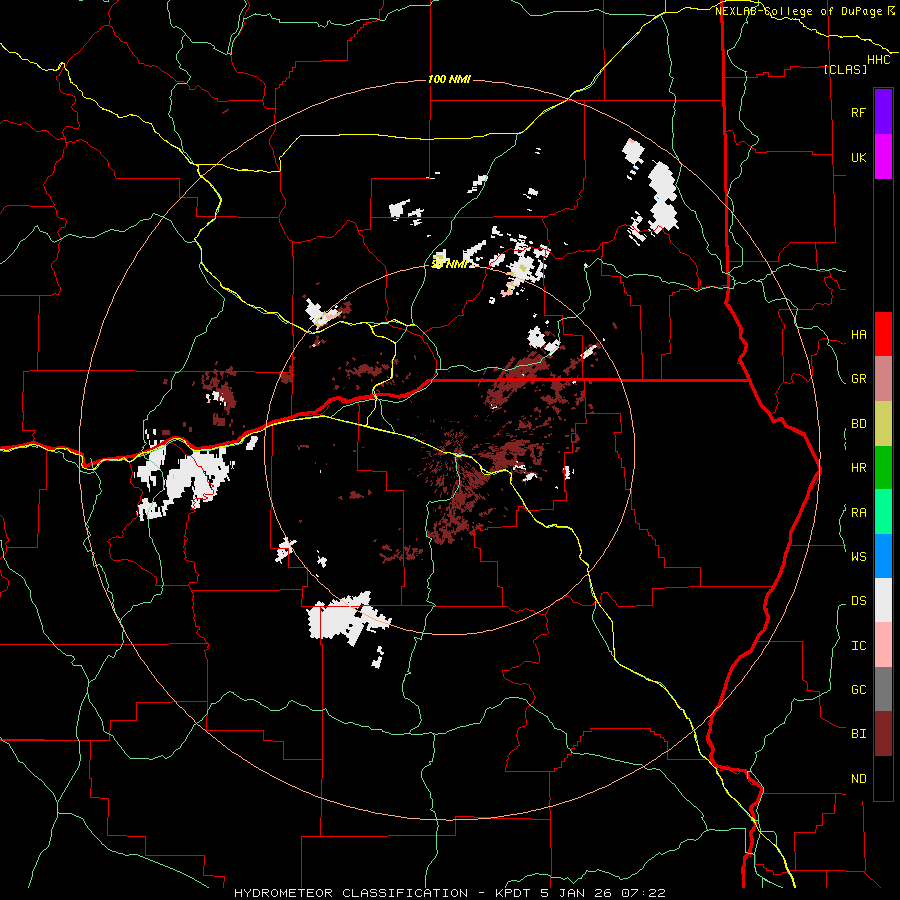Click the '50 NMI' range ring label

click(x=449, y=264)
